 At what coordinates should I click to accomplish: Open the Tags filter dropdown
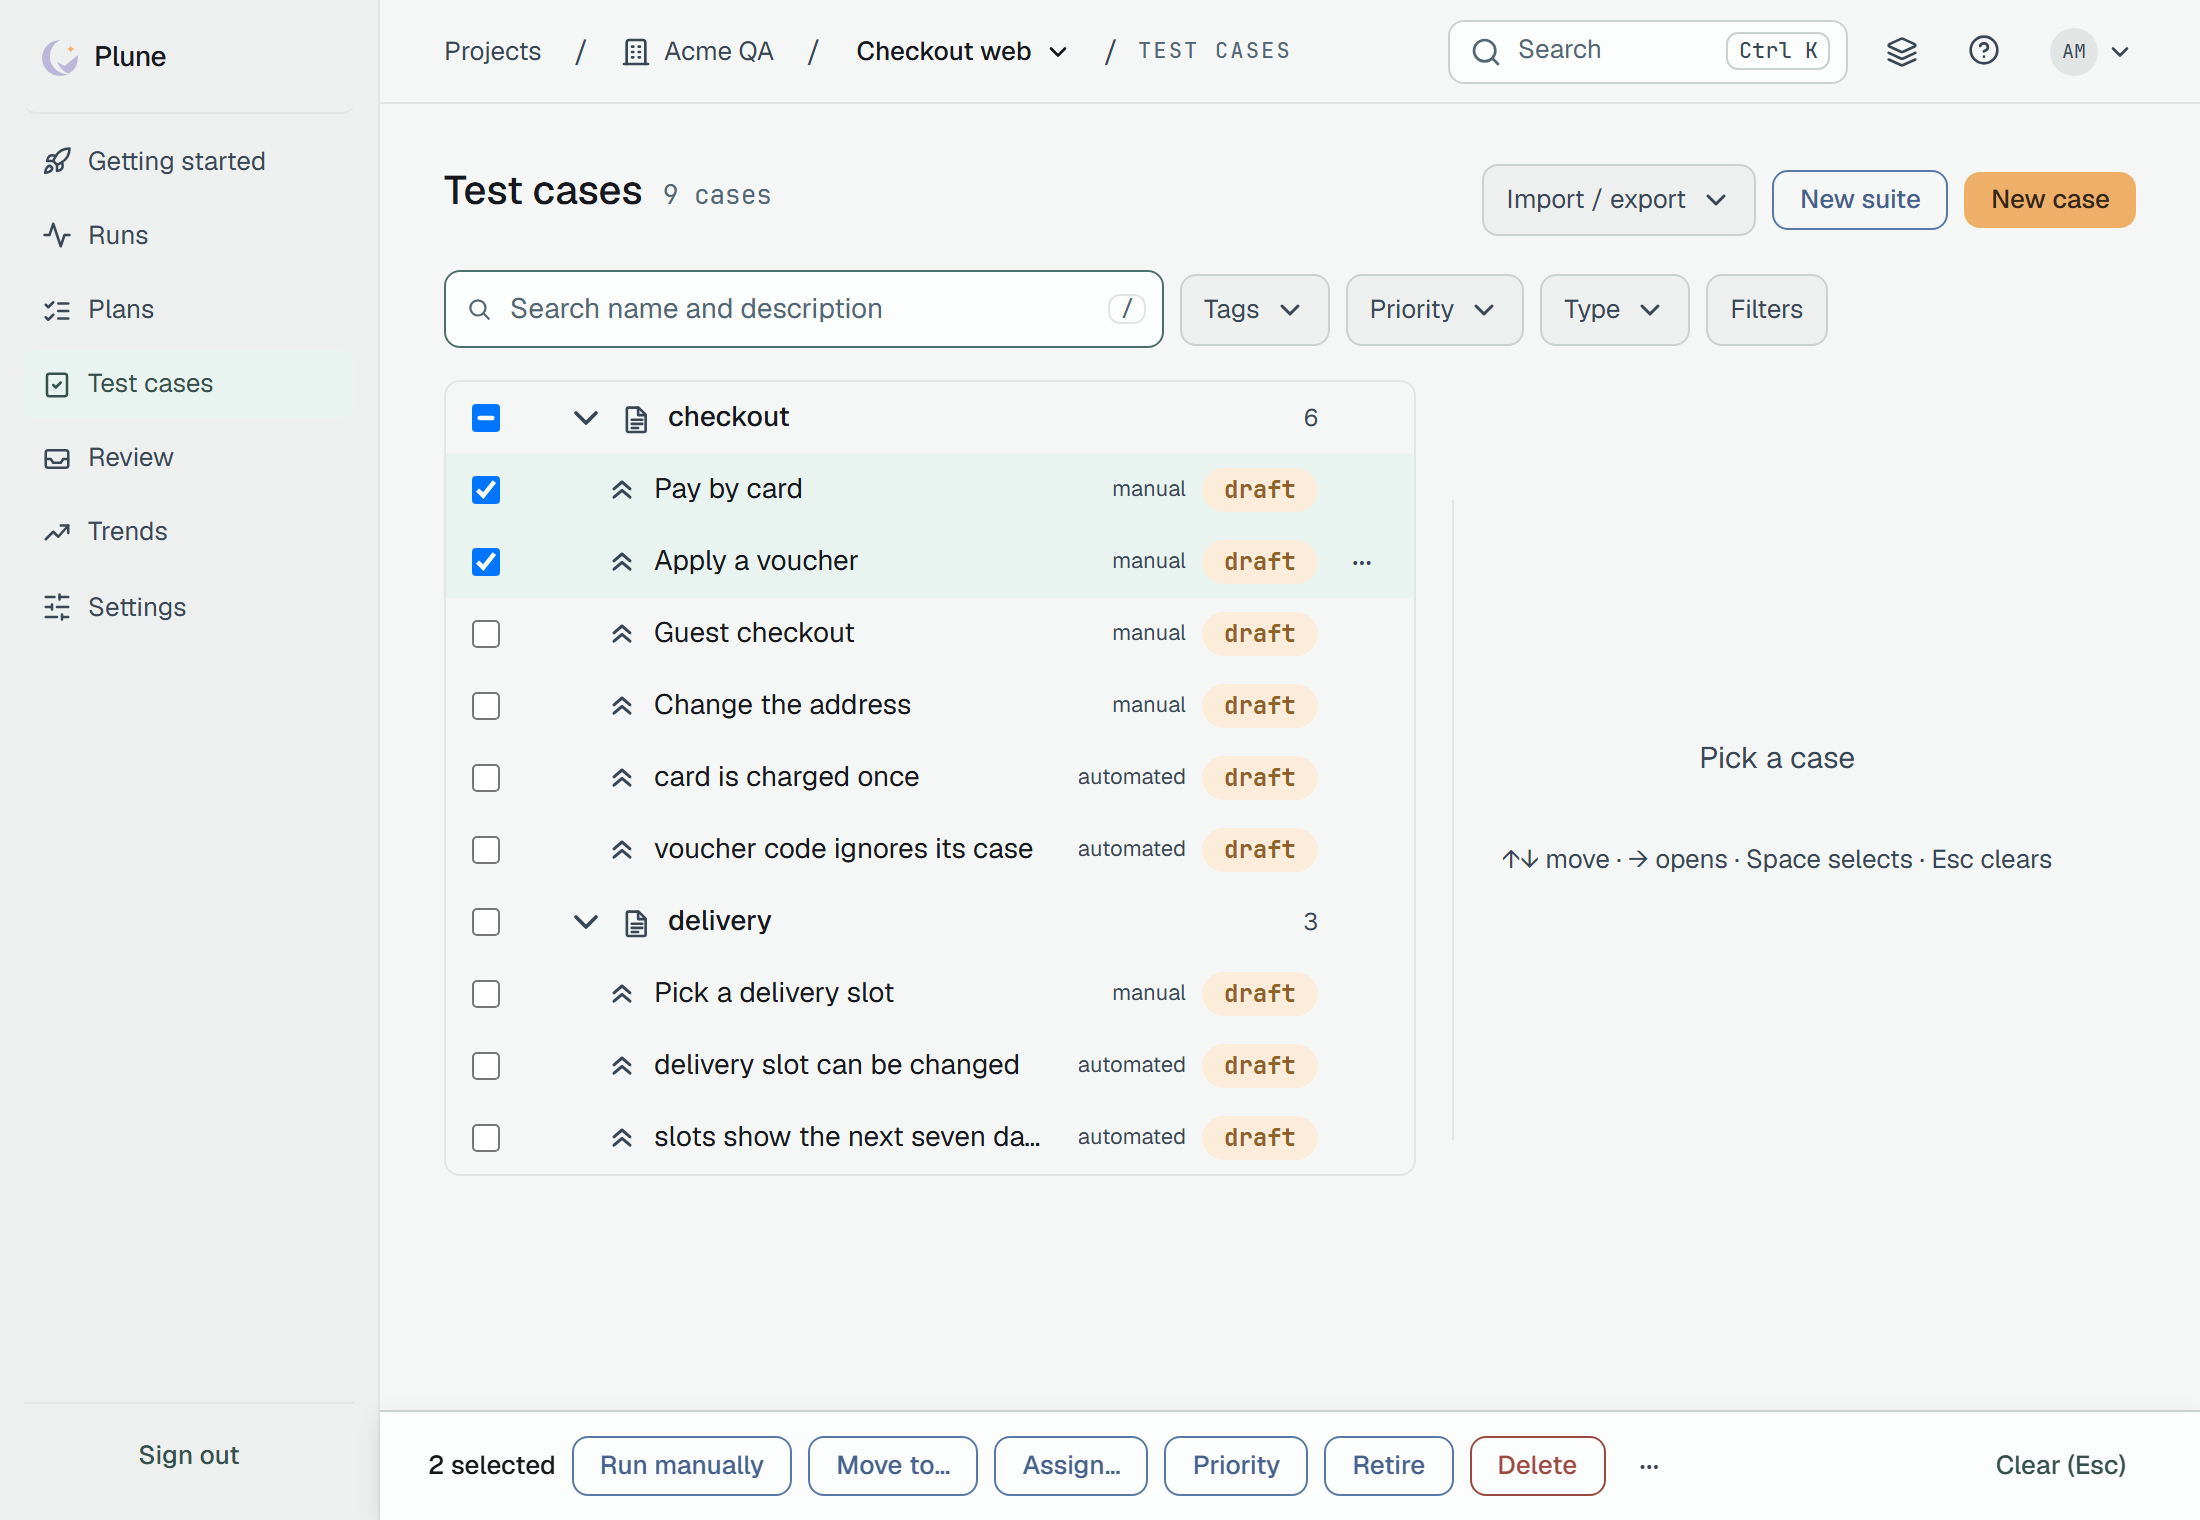tap(1254, 310)
